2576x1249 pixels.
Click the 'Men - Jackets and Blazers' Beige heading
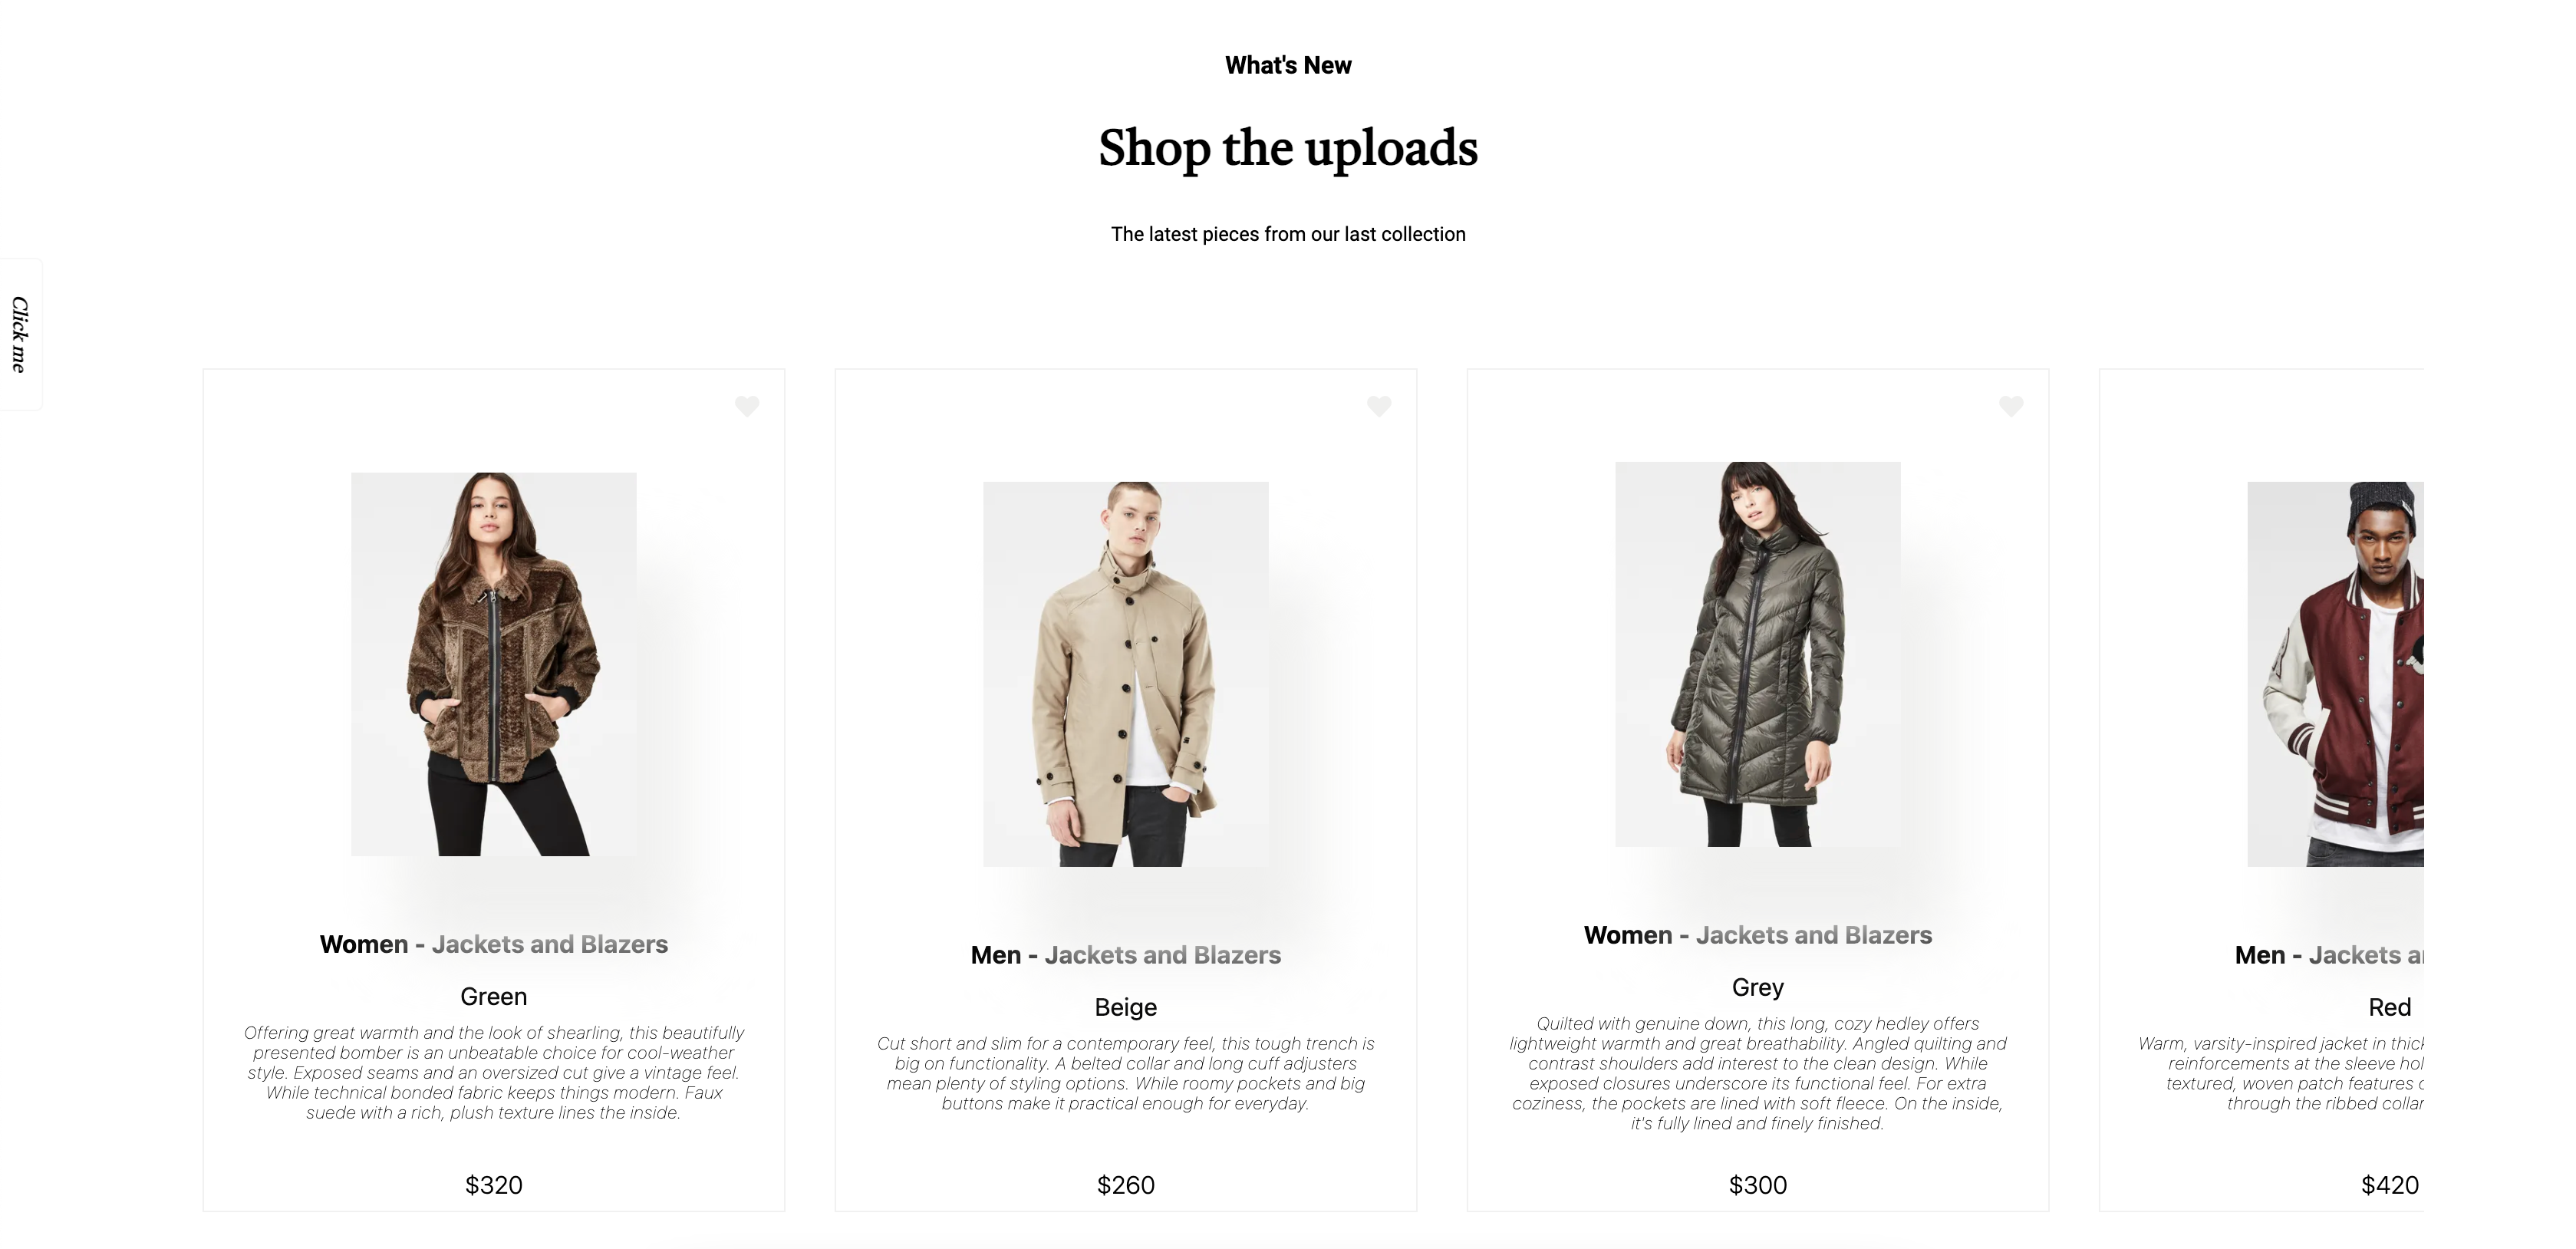pos(1125,955)
